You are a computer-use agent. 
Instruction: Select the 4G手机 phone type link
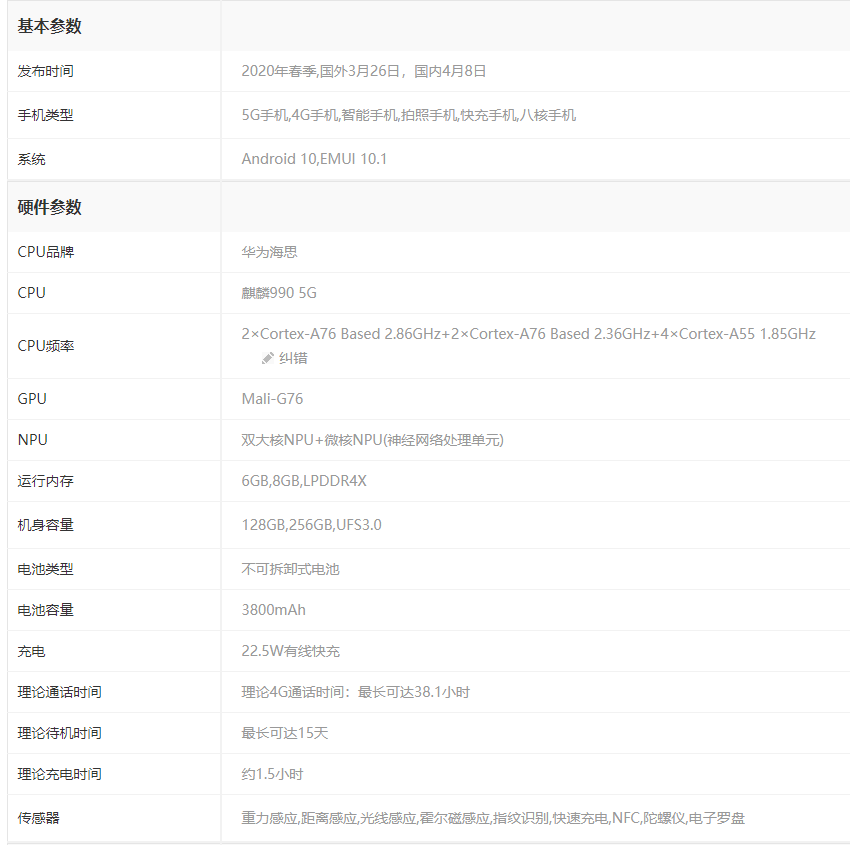(x=314, y=115)
